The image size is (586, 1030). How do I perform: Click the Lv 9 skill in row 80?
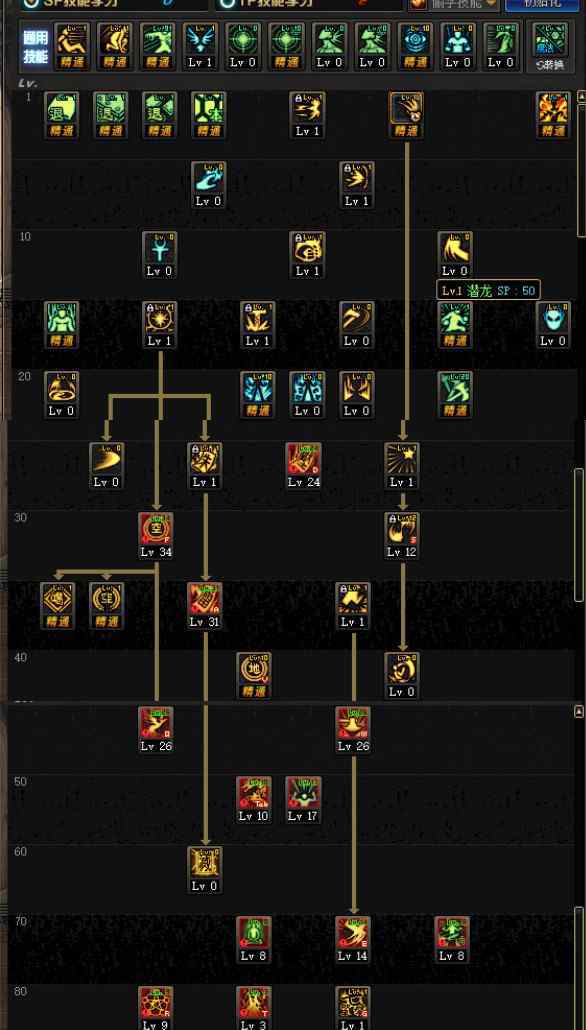[x=156, y=1003]
